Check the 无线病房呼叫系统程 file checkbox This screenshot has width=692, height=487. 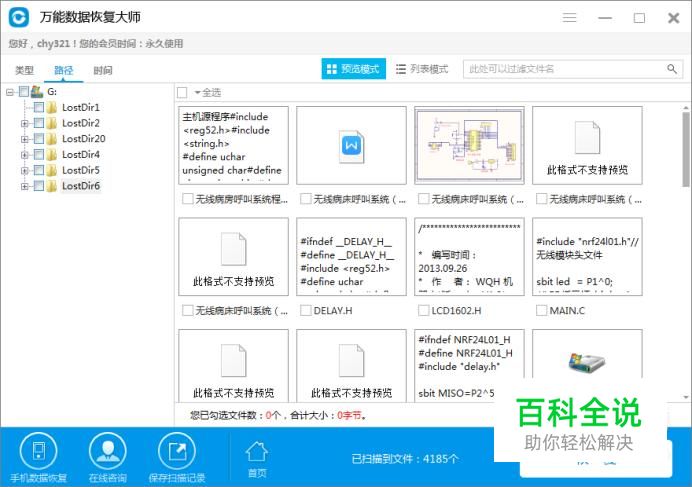(x=188, y=199)
